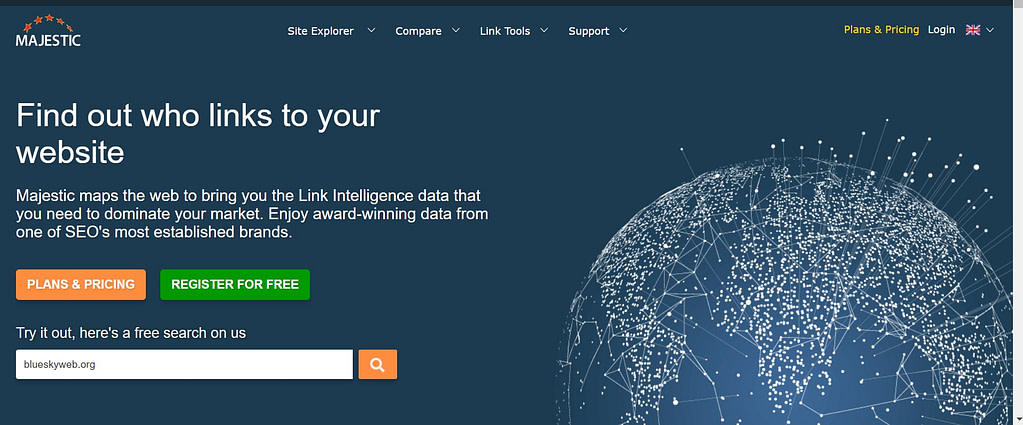
Task: Expand the language selector chevron
Action: point(990,30)
